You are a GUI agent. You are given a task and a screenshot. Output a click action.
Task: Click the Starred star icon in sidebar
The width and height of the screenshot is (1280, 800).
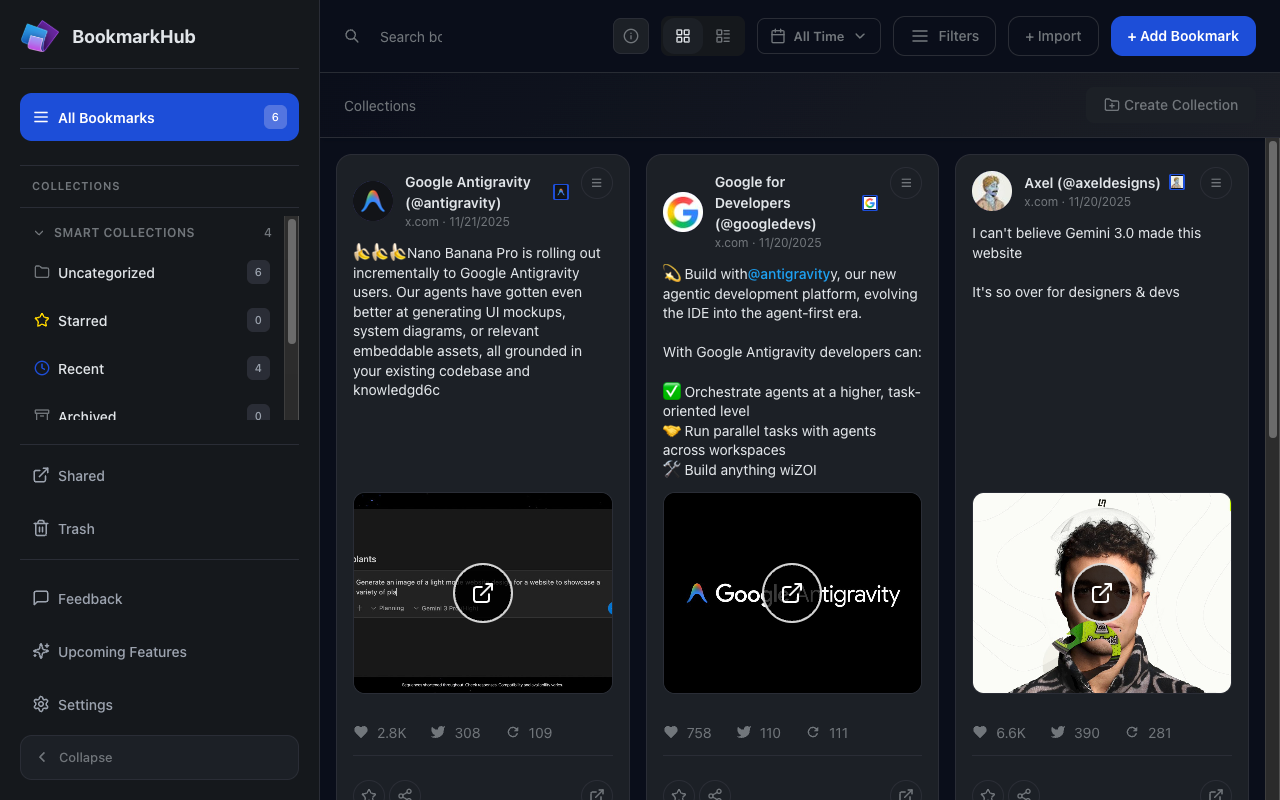coord(42,320)
